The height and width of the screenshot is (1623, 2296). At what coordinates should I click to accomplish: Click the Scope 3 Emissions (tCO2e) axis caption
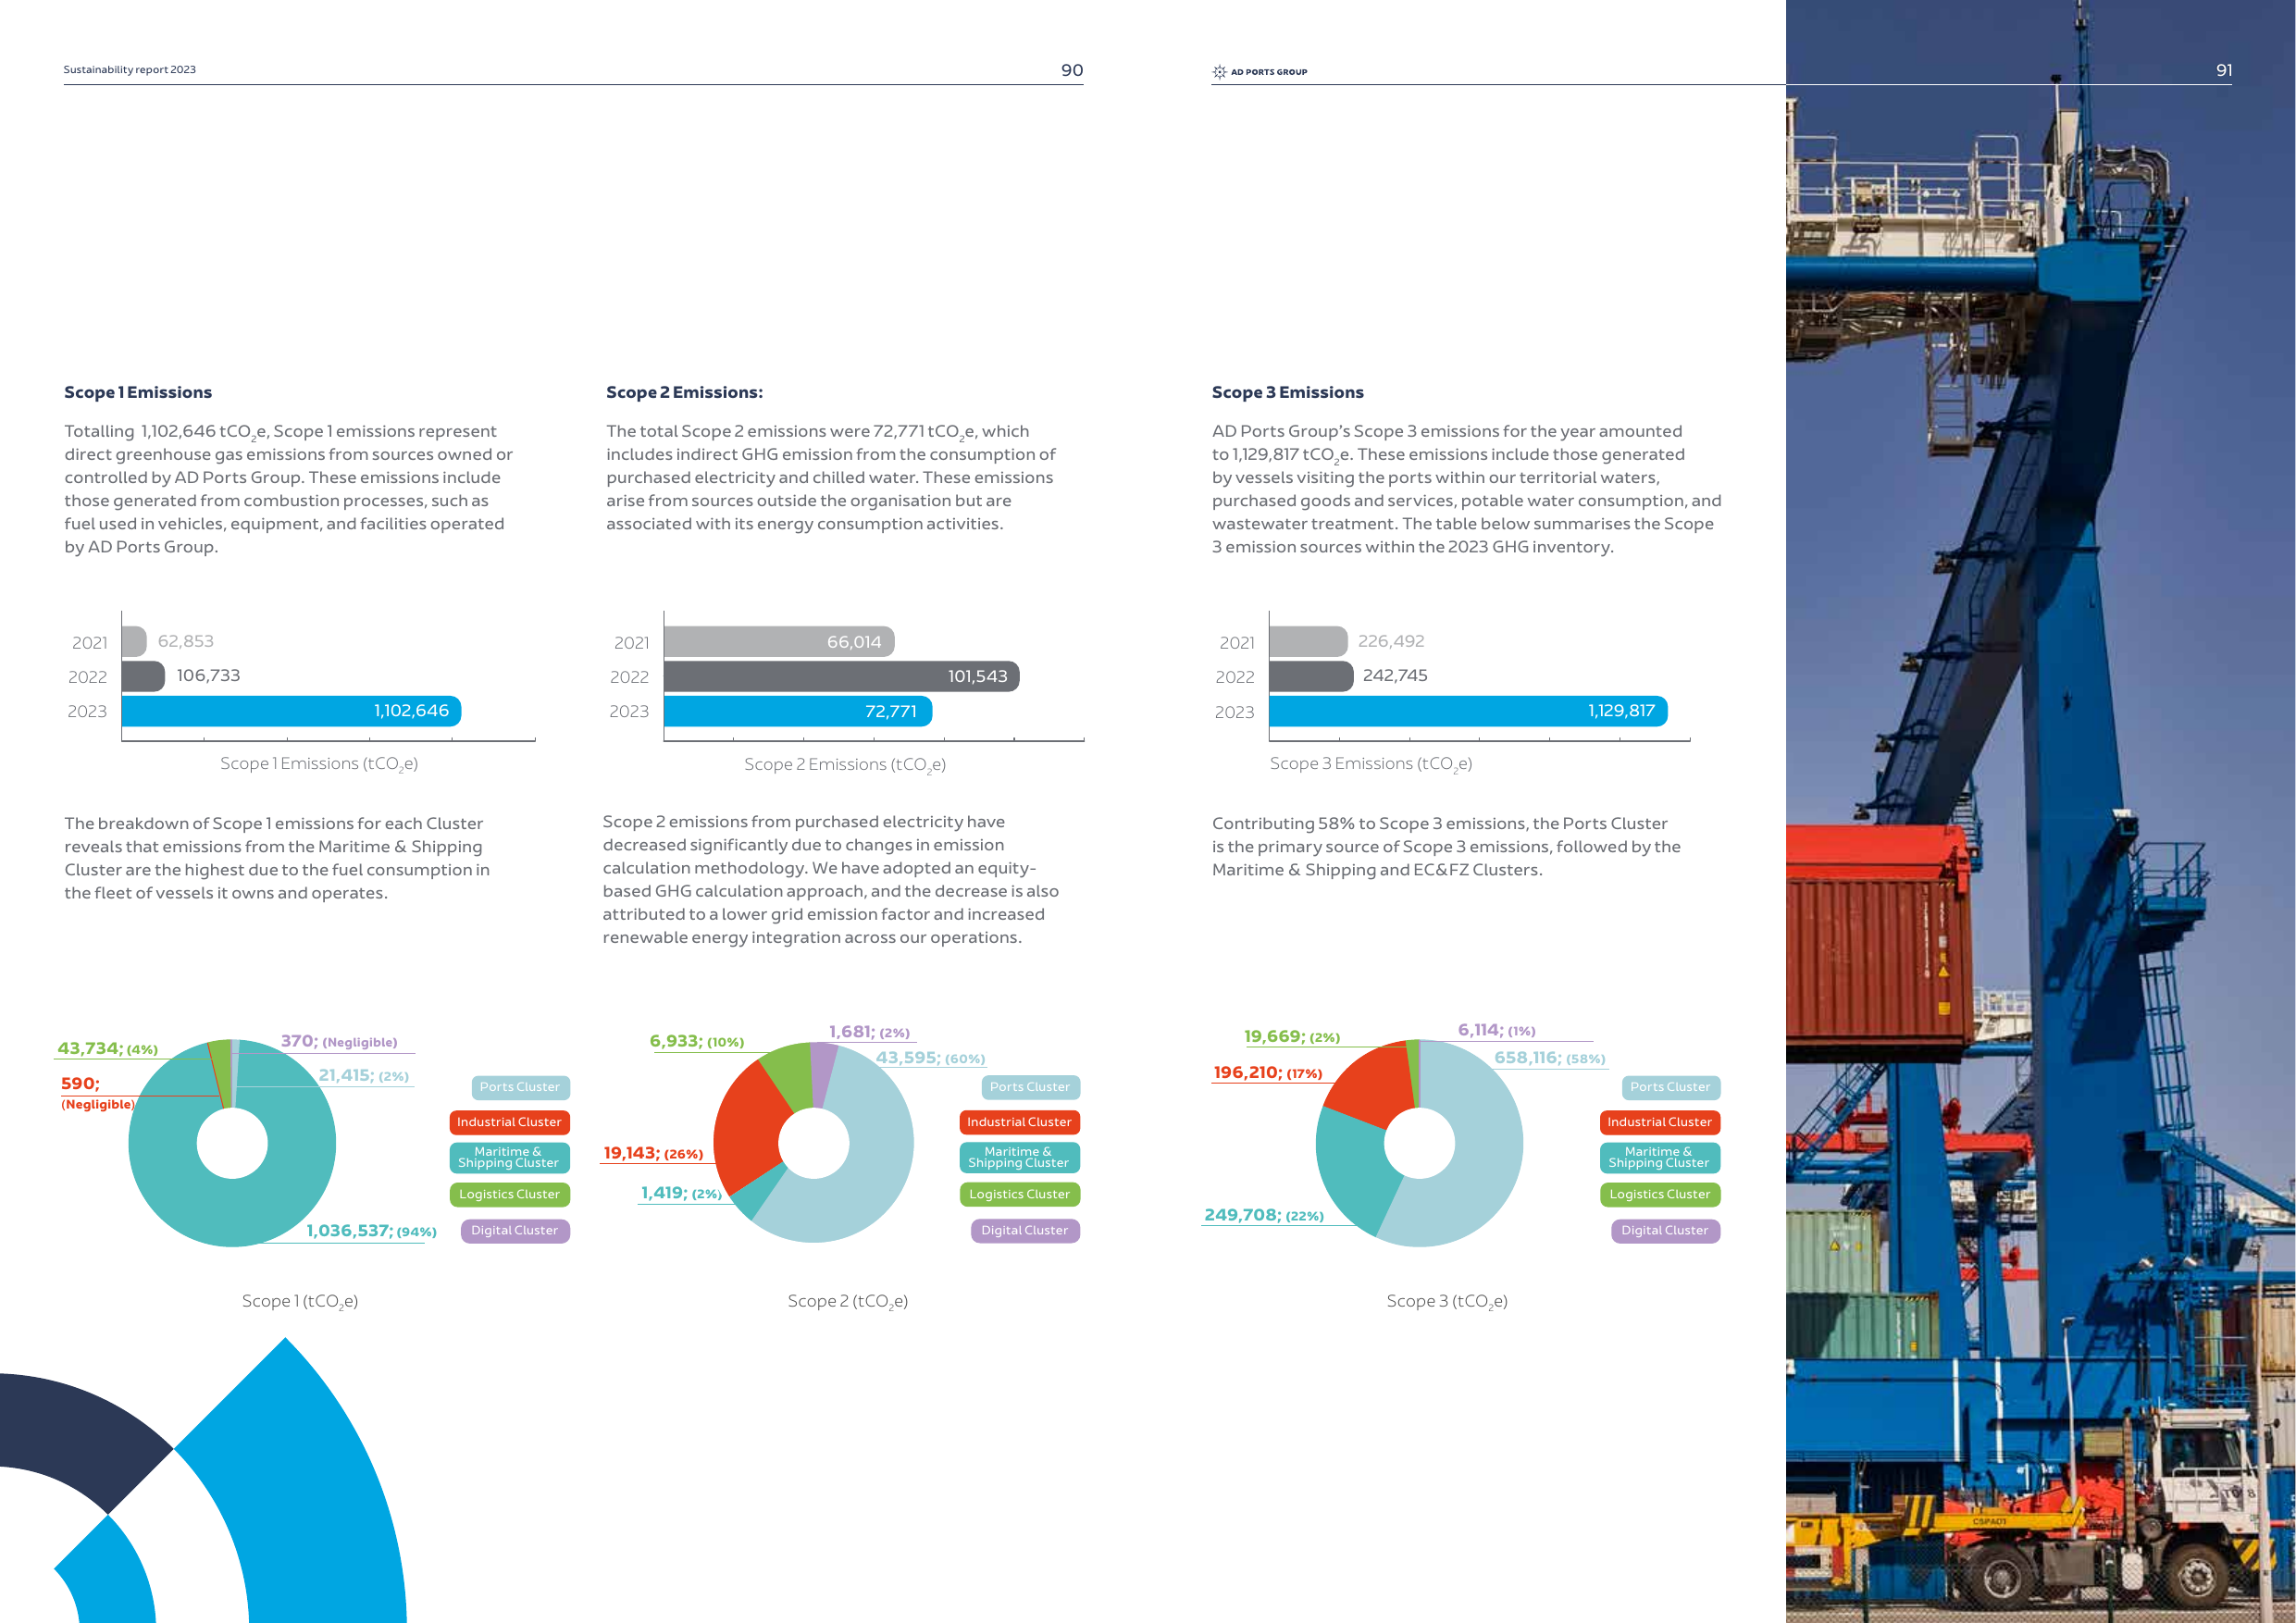click(x=1371, y=764)
